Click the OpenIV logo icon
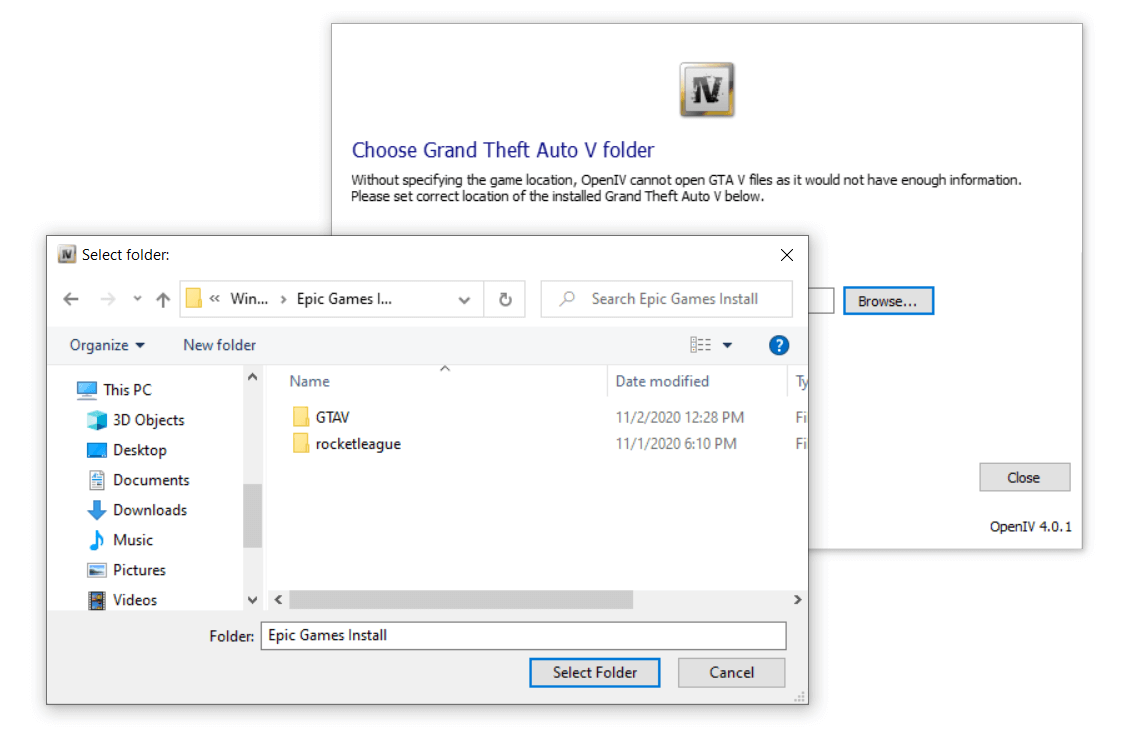Screen dimensions: 1139x734 click(x=707, y=88)
